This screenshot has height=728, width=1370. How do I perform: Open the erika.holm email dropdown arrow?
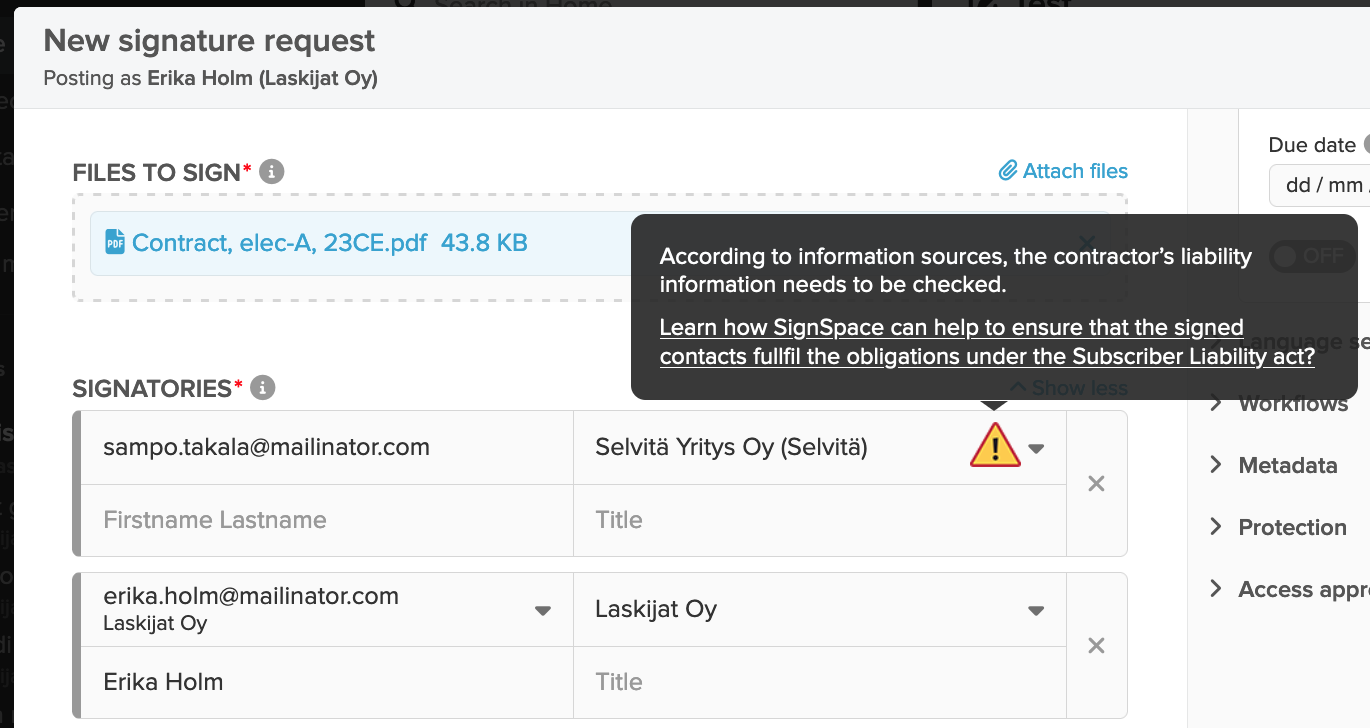click(x=543, y=610)
